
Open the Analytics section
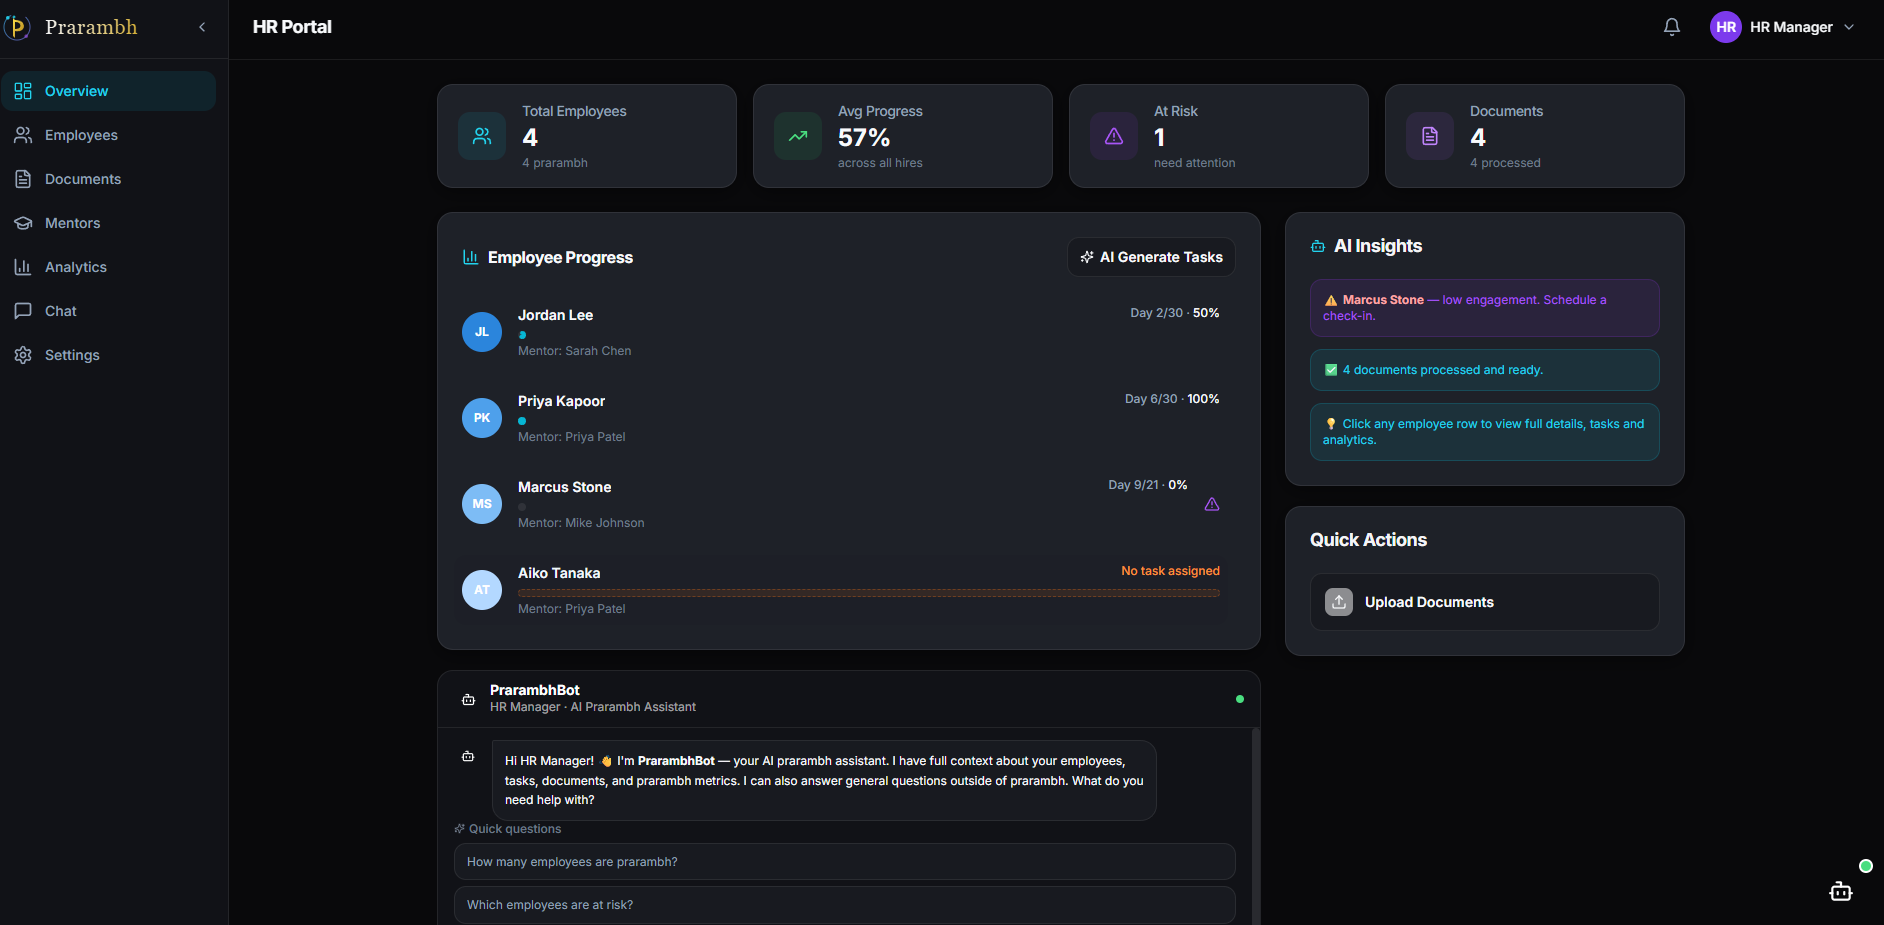pos(108,267)
